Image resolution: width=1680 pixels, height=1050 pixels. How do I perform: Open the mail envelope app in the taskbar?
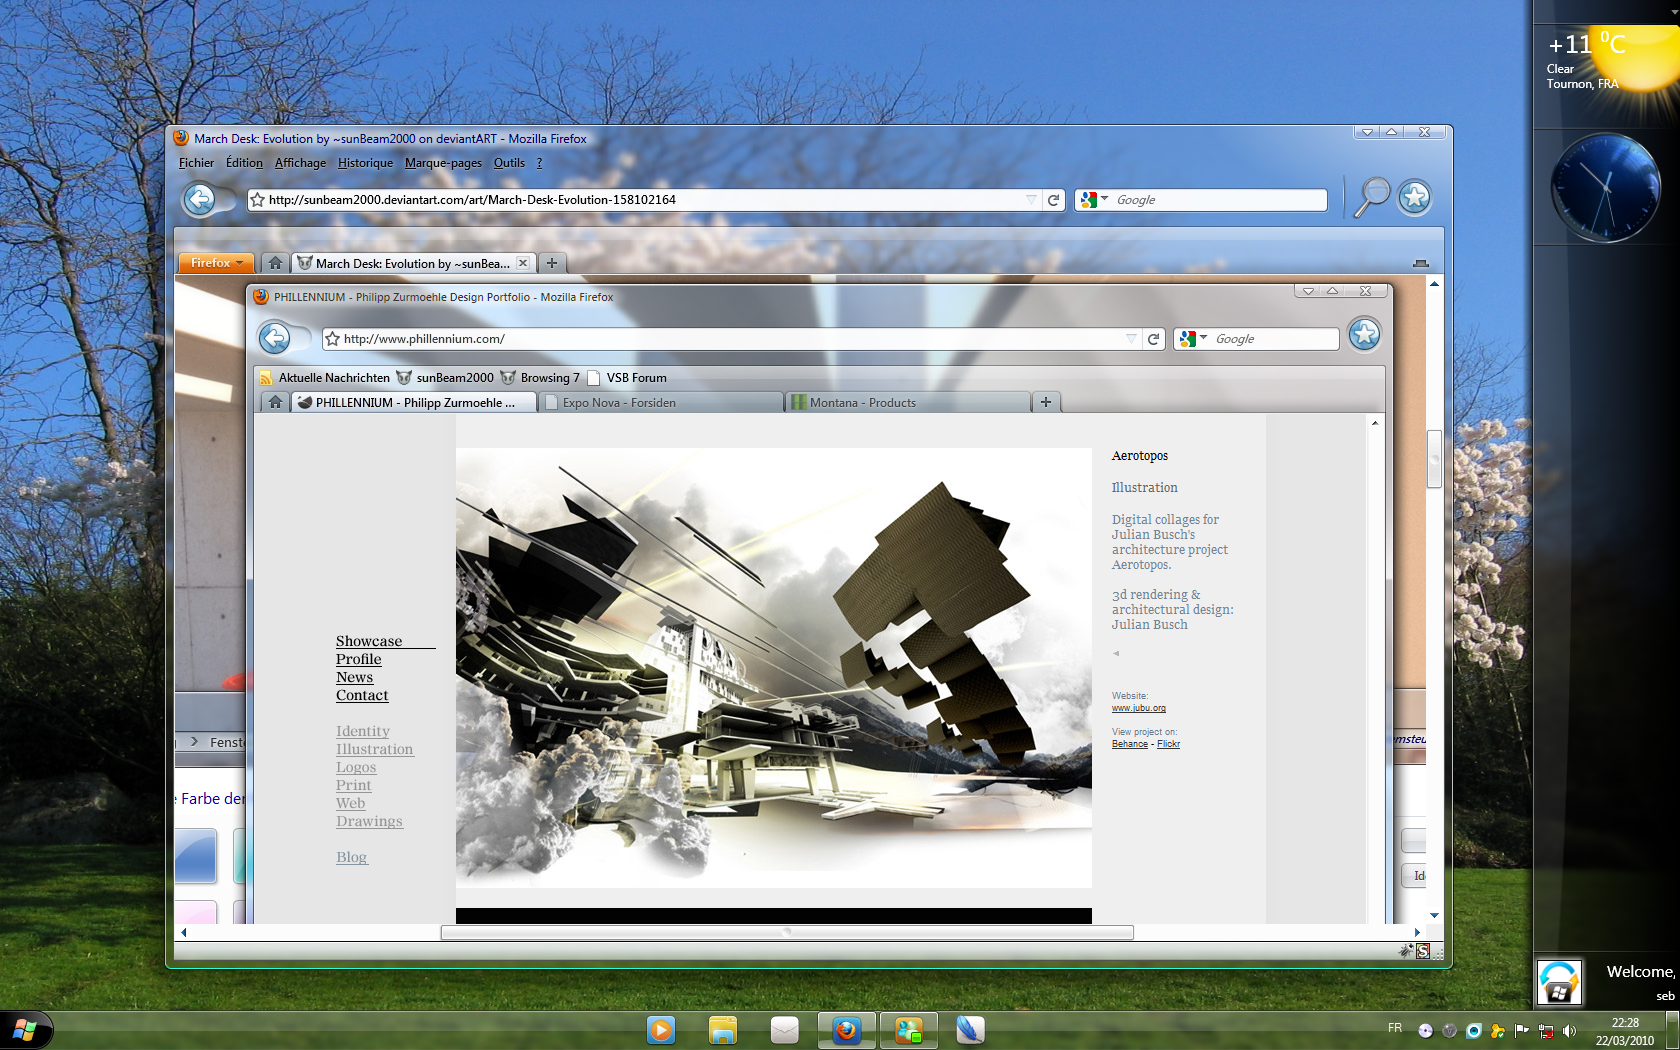click(x=785, y=1030)
